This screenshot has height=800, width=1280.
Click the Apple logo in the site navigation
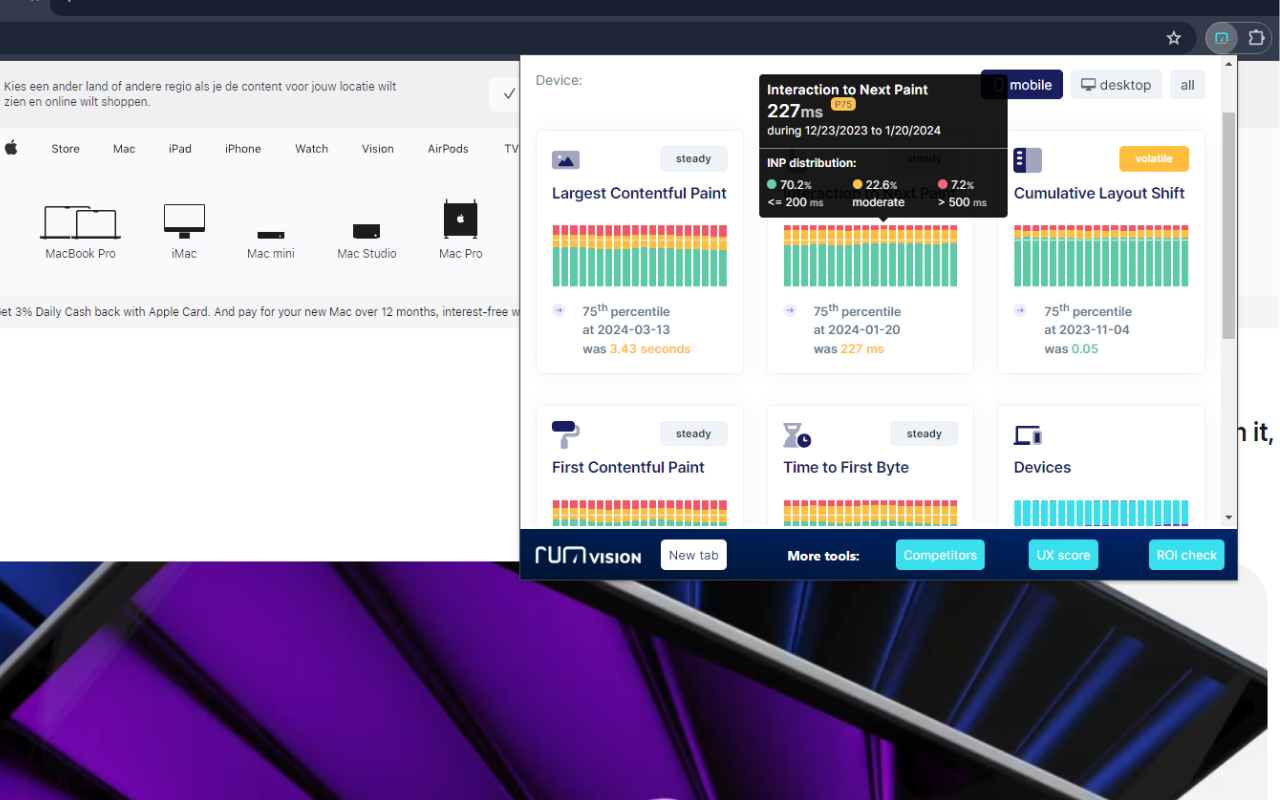[x=11, y=148]
